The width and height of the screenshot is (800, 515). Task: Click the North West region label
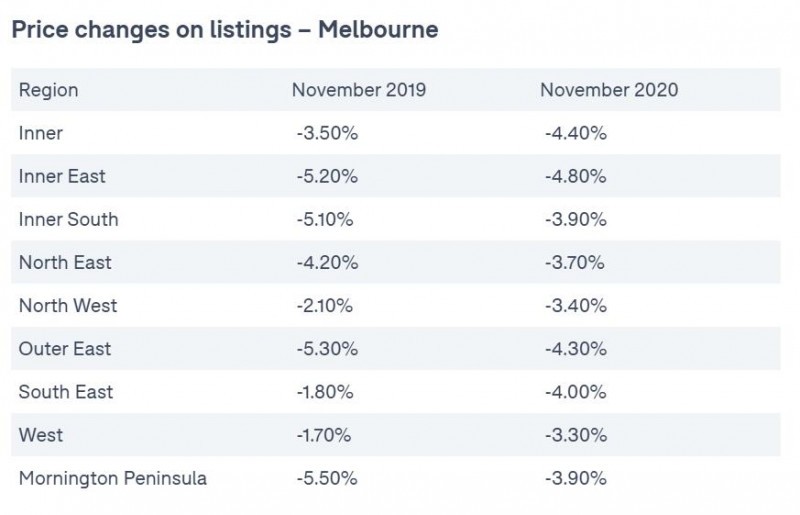[x=68, y=306]
